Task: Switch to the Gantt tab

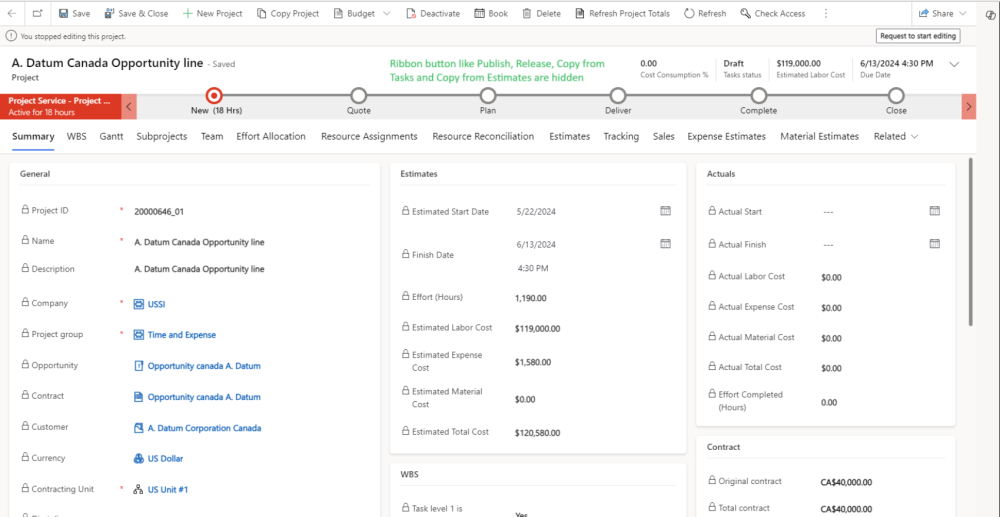Action: pos(111,137)
